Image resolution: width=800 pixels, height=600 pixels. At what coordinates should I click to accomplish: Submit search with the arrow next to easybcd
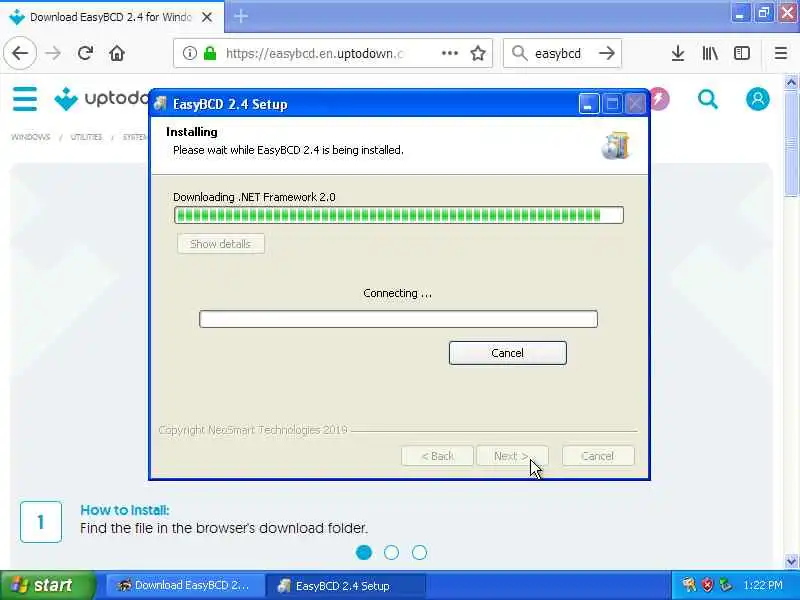coord(607,53)
